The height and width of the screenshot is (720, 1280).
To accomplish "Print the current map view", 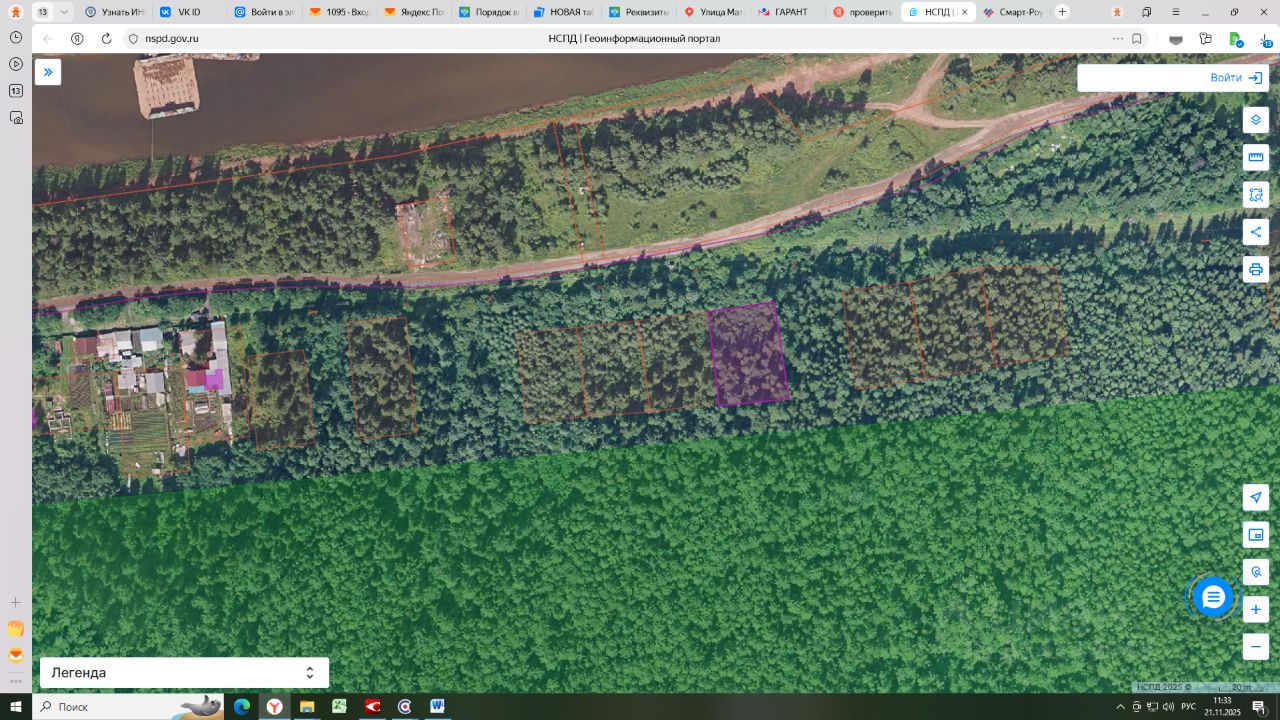I will pyautogui.click(x=1256, y=269).
